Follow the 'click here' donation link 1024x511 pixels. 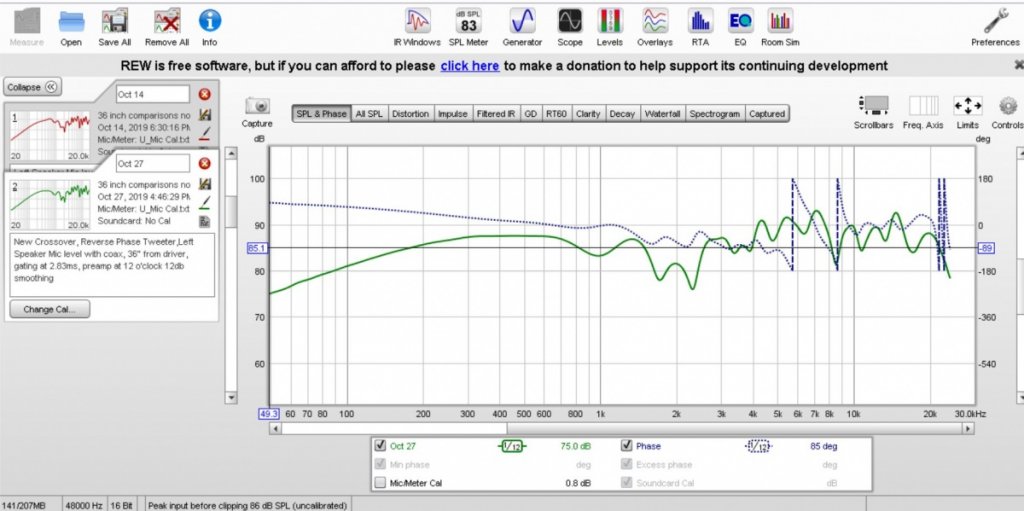pos(470,66)
